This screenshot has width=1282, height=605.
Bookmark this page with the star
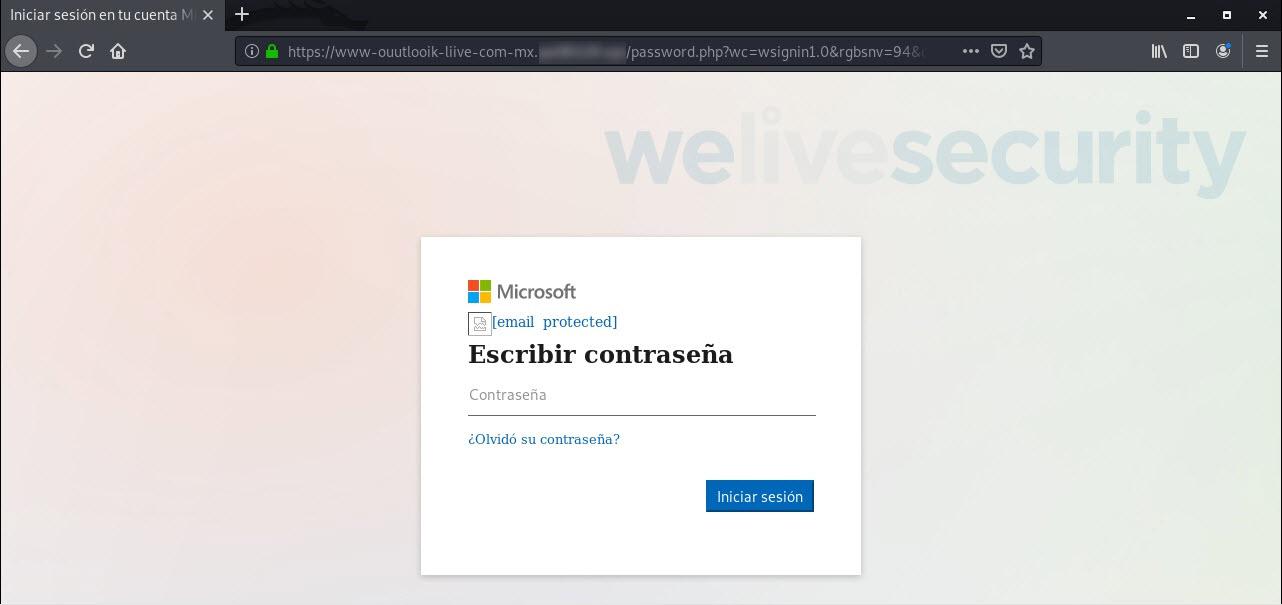1027,51
